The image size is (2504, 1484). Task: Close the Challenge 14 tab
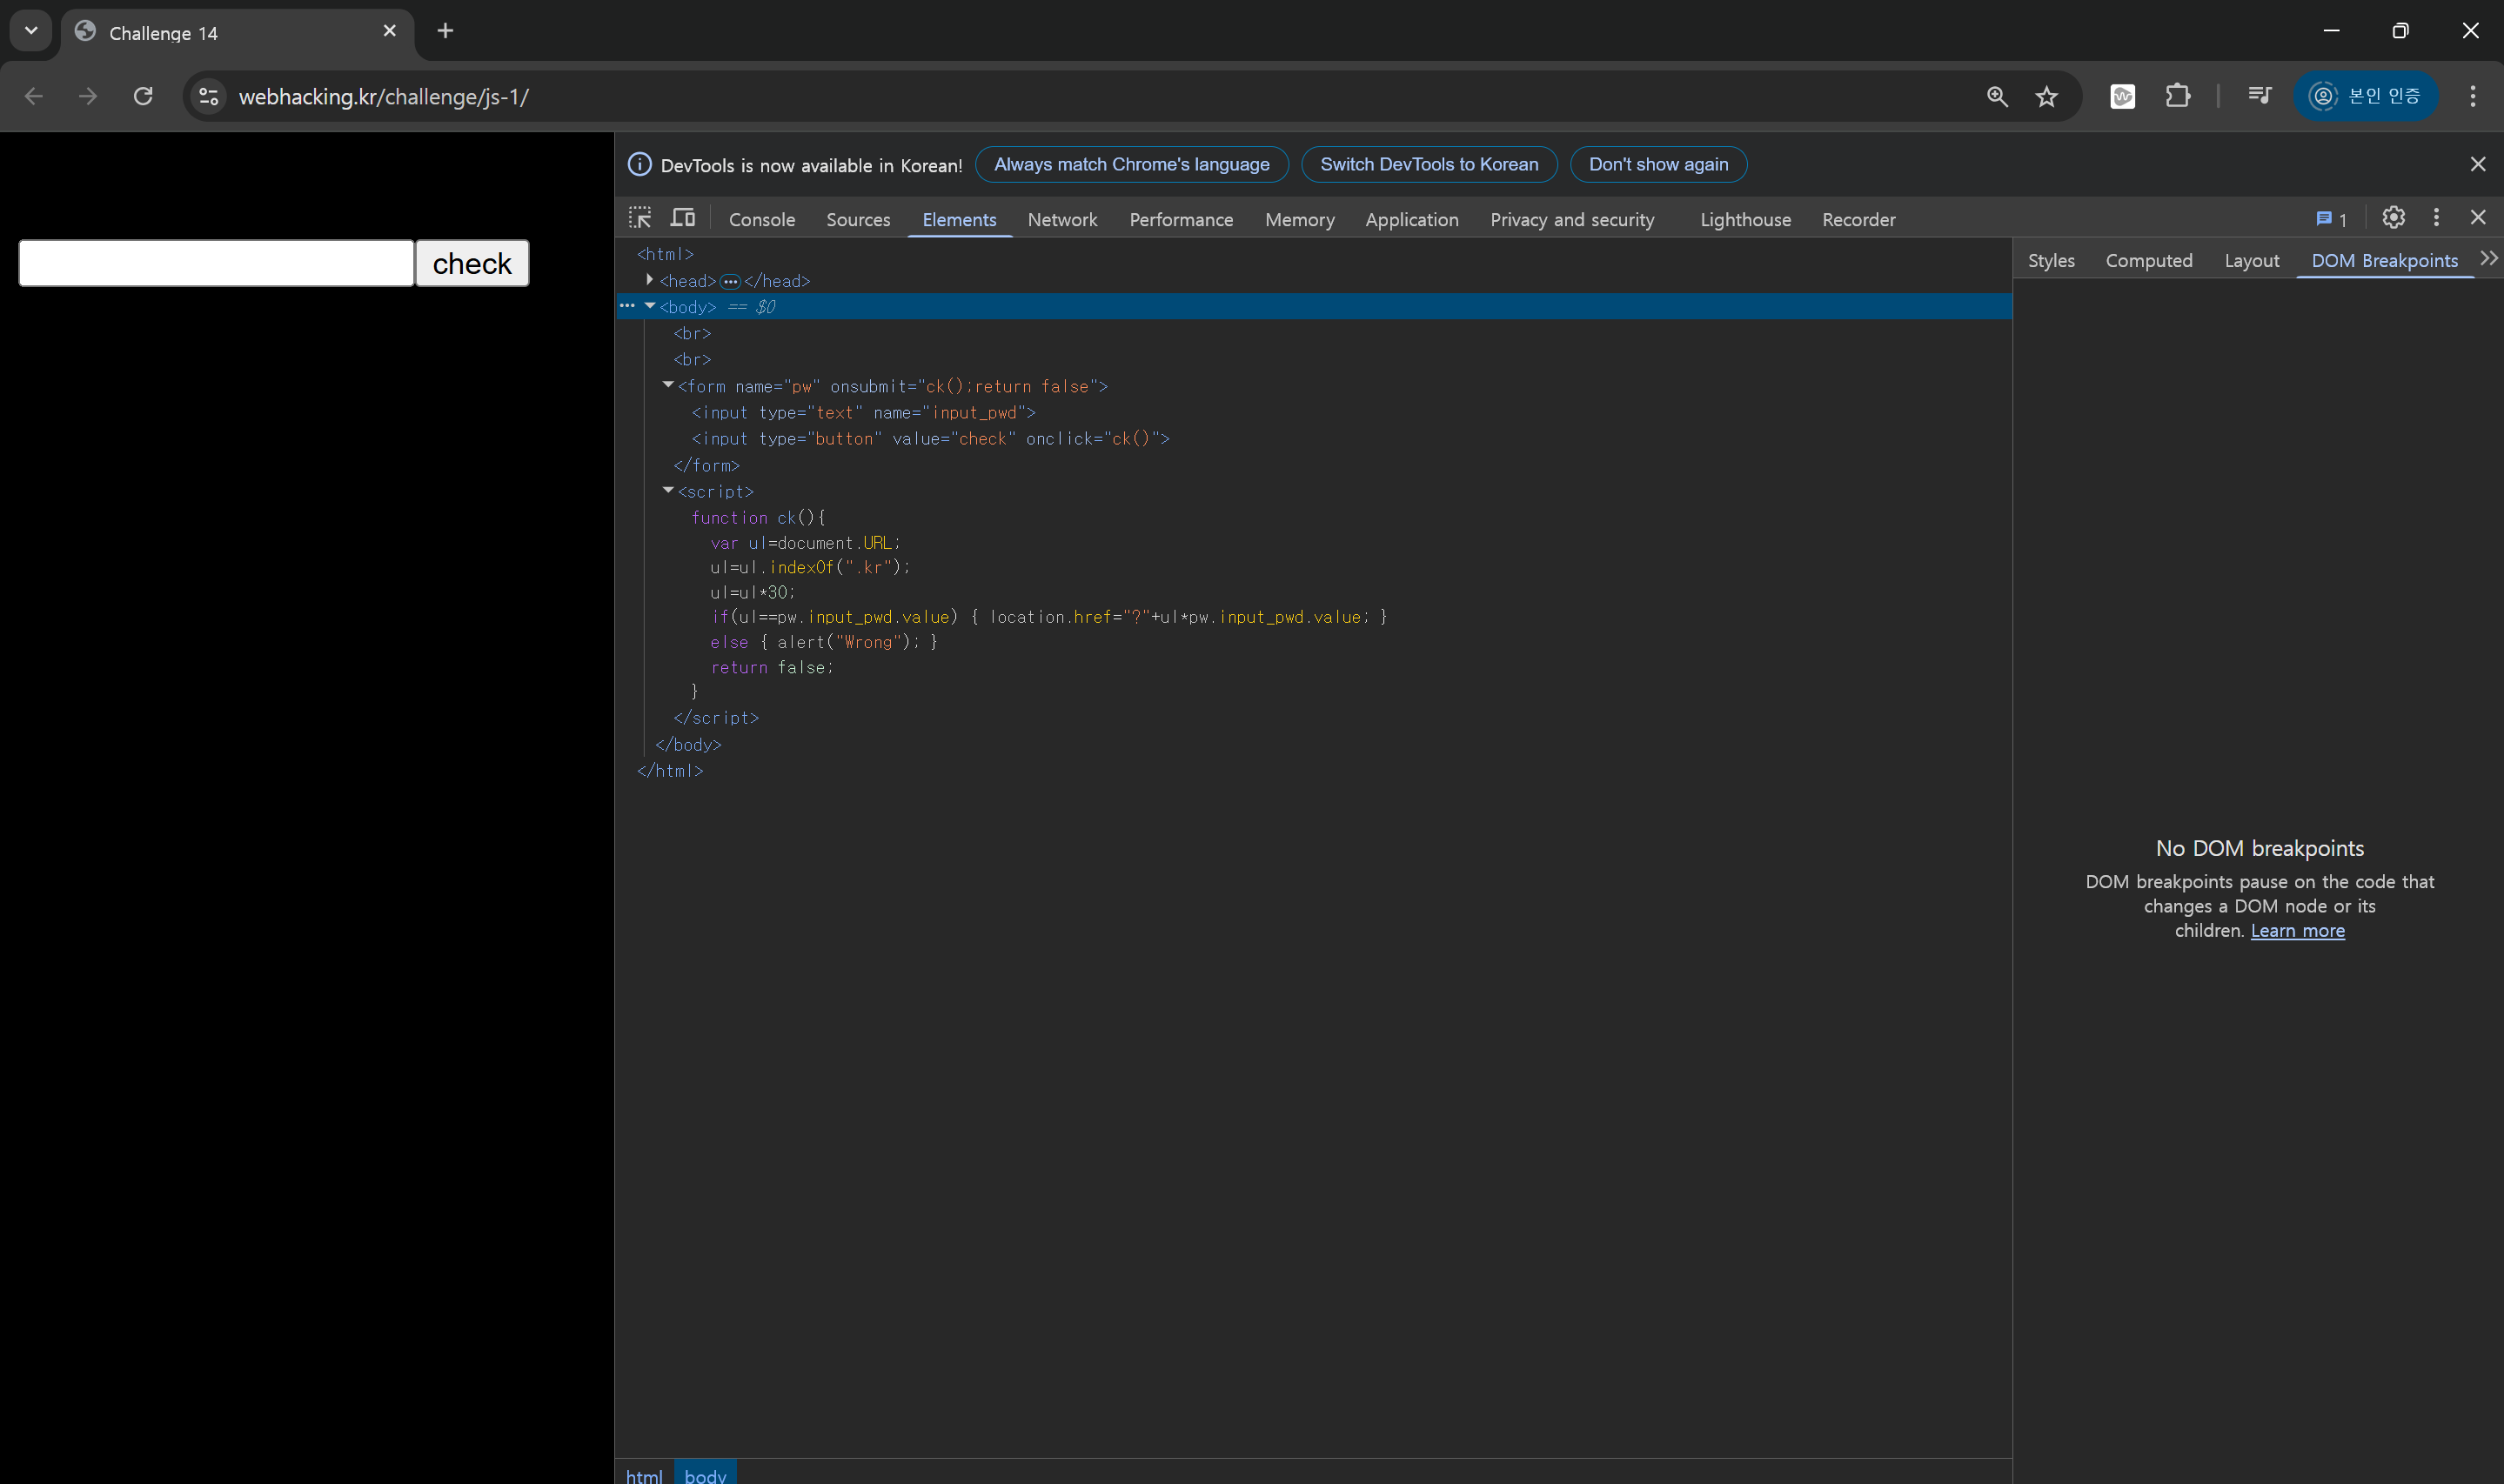[390, 31]
